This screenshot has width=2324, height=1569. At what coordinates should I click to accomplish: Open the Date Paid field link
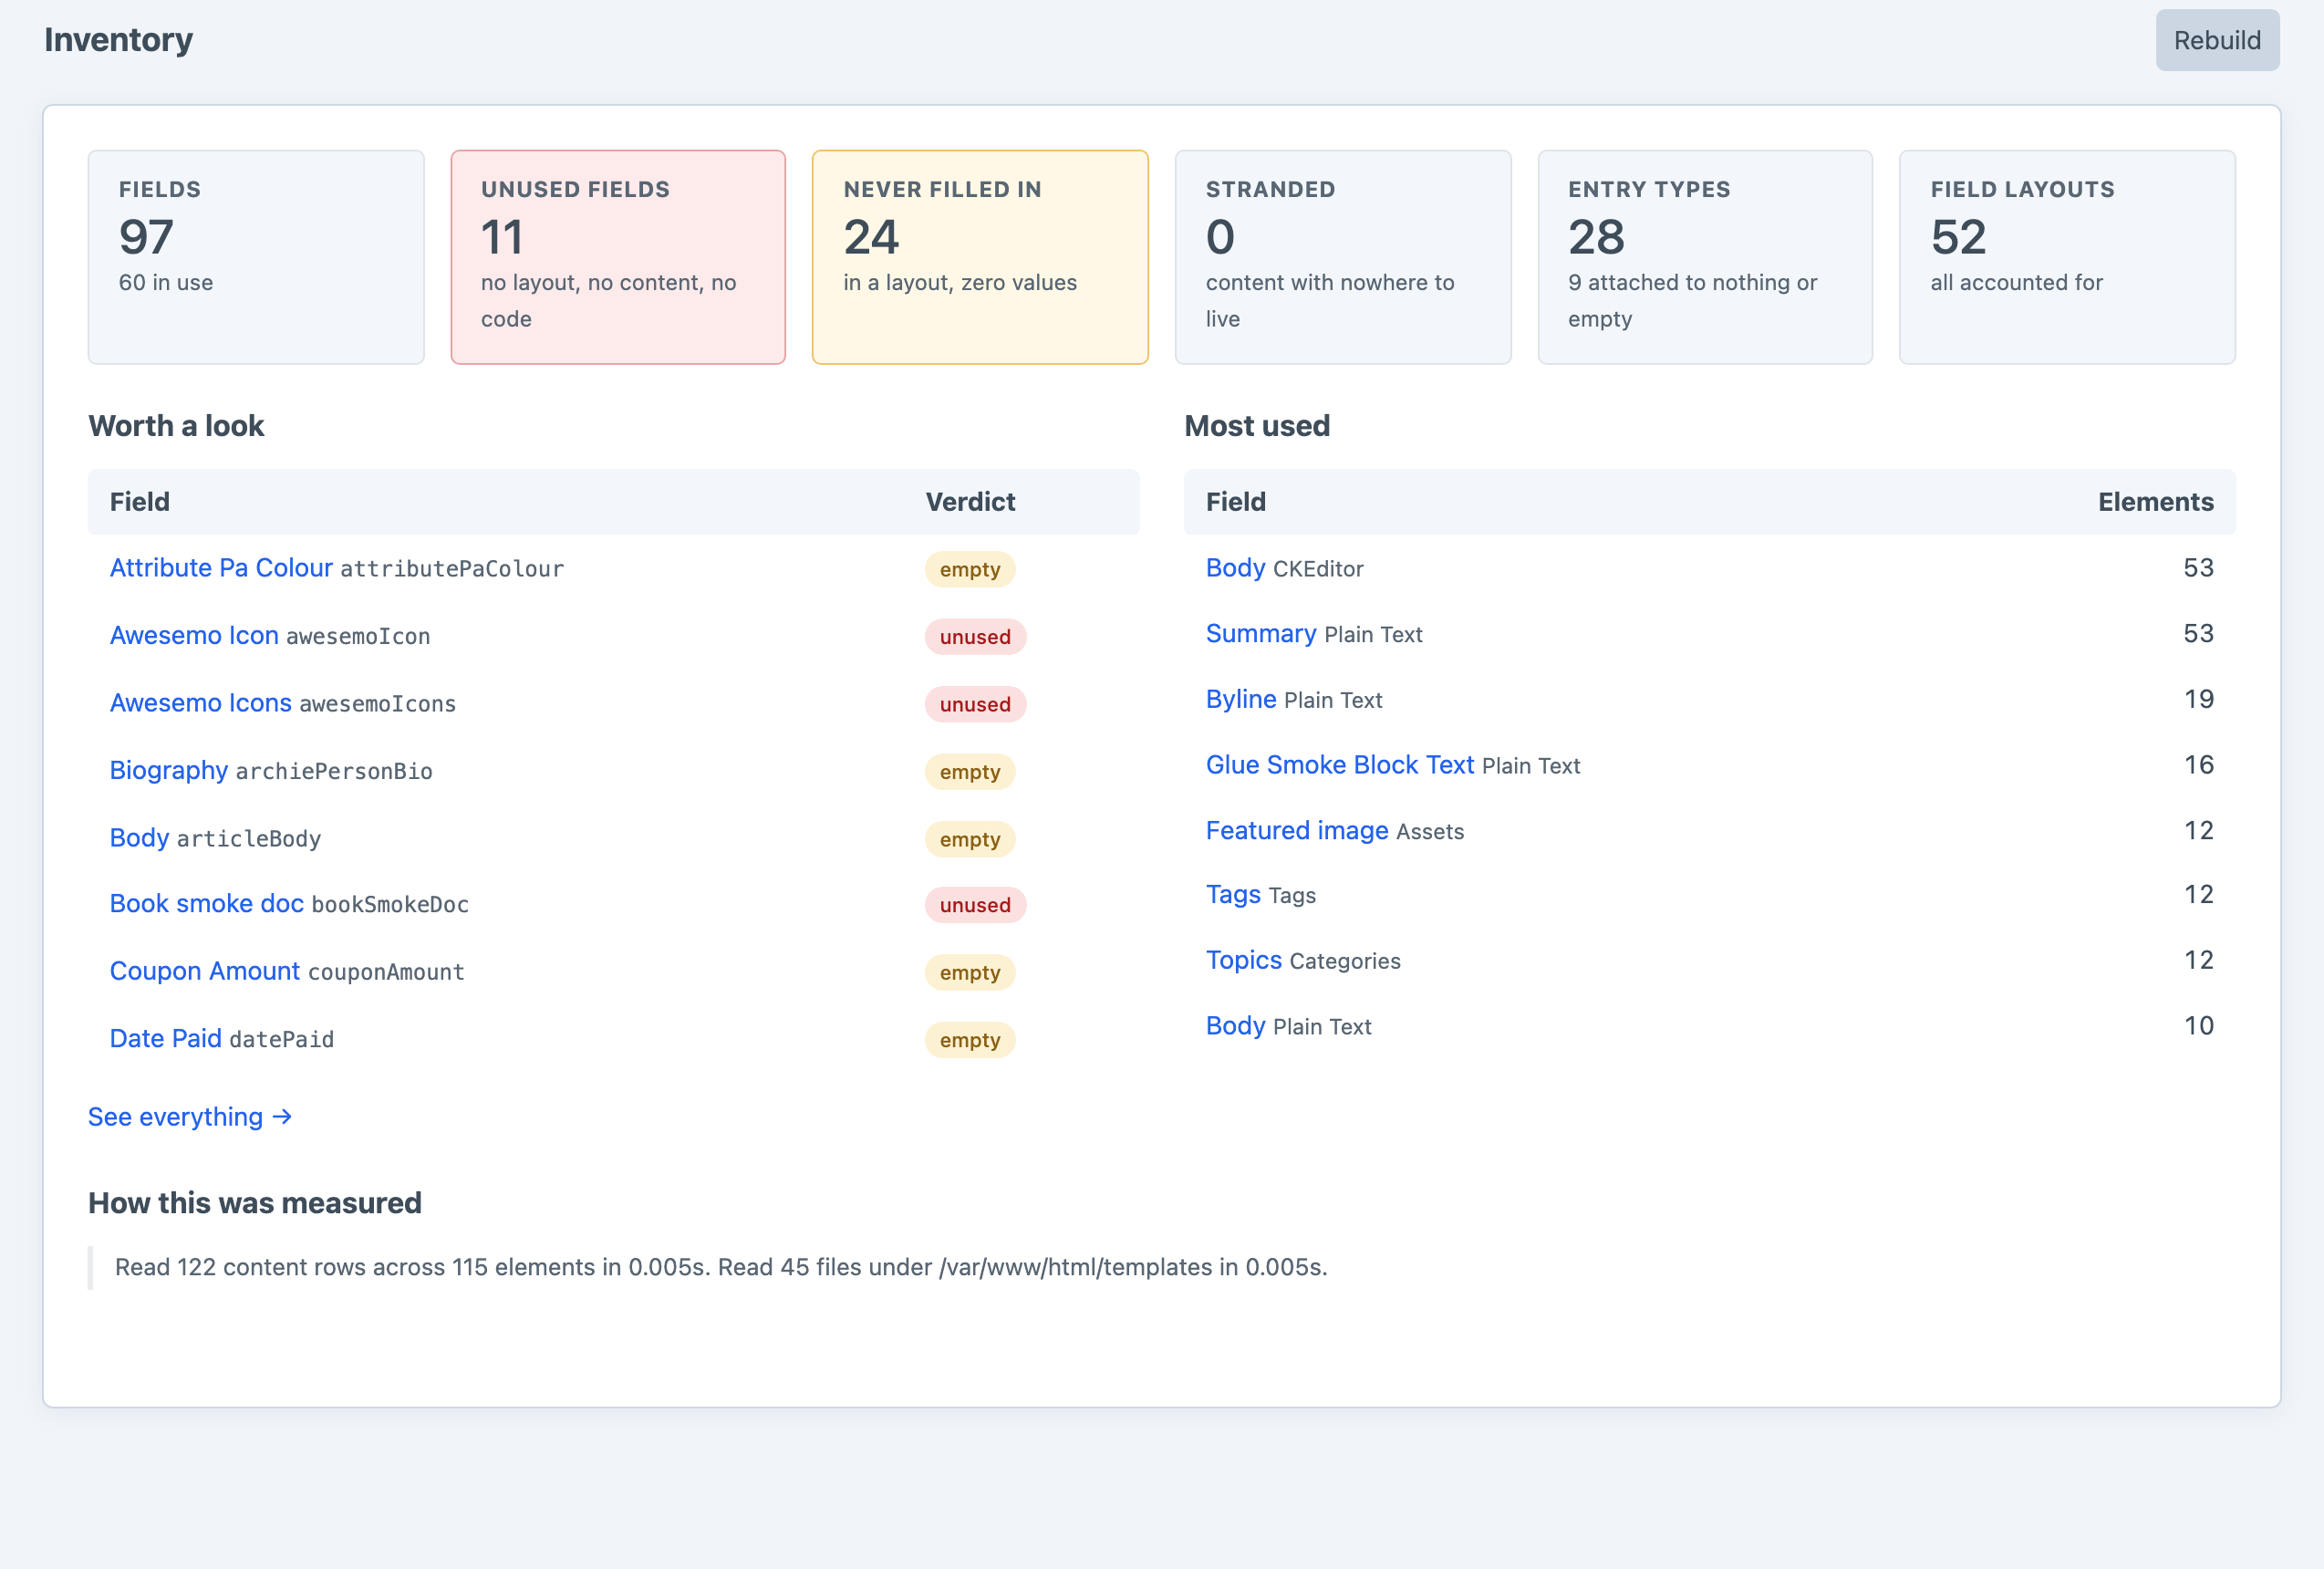click(x=166, y=1038)
